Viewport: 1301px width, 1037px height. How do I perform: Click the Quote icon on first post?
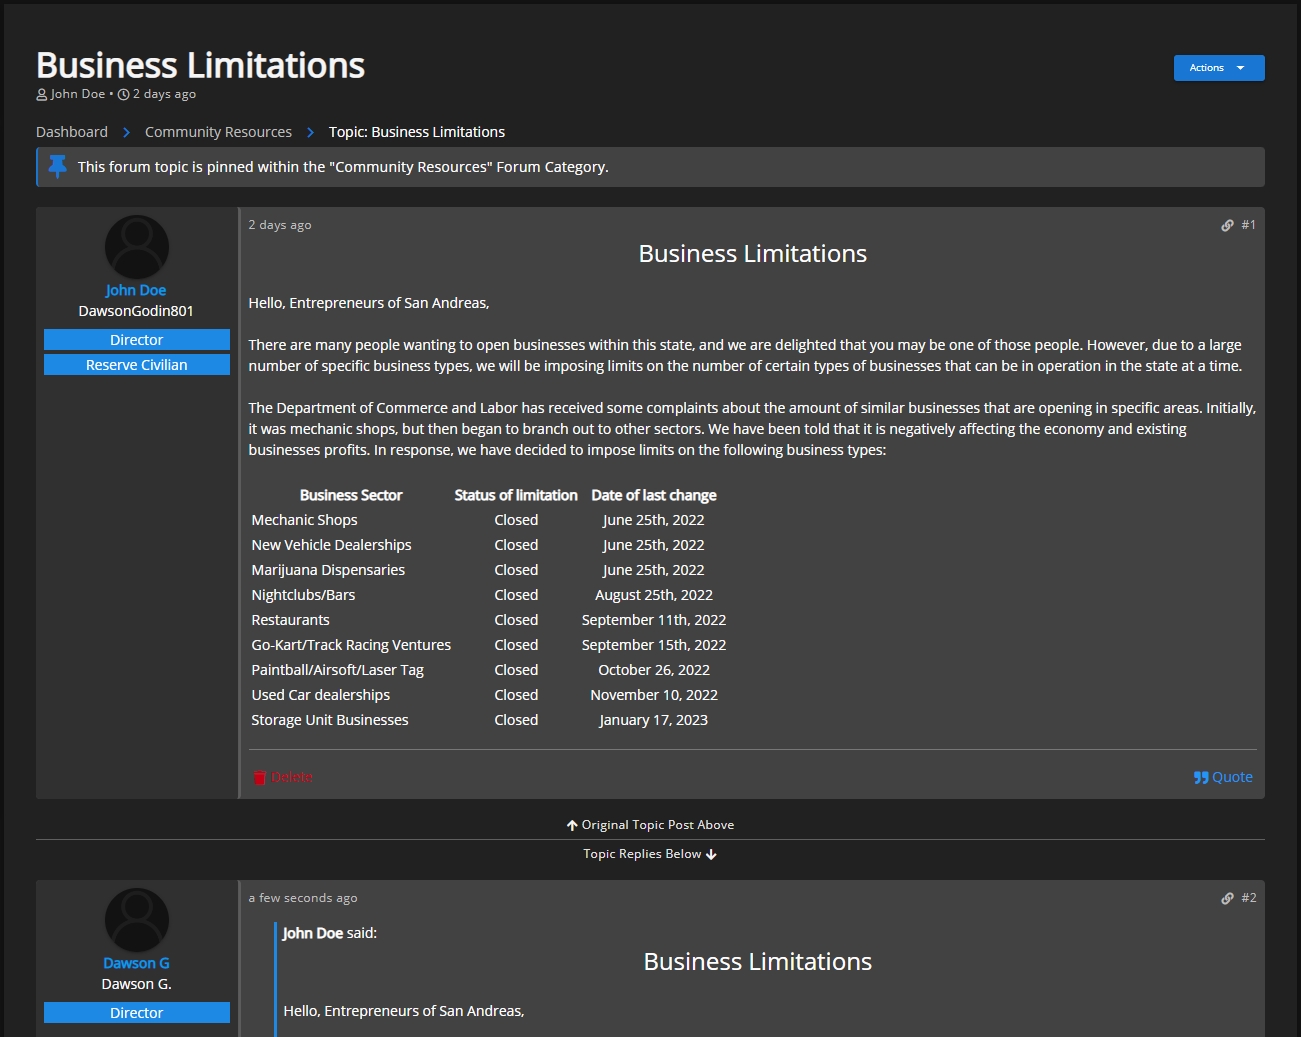coord(1201,778)
